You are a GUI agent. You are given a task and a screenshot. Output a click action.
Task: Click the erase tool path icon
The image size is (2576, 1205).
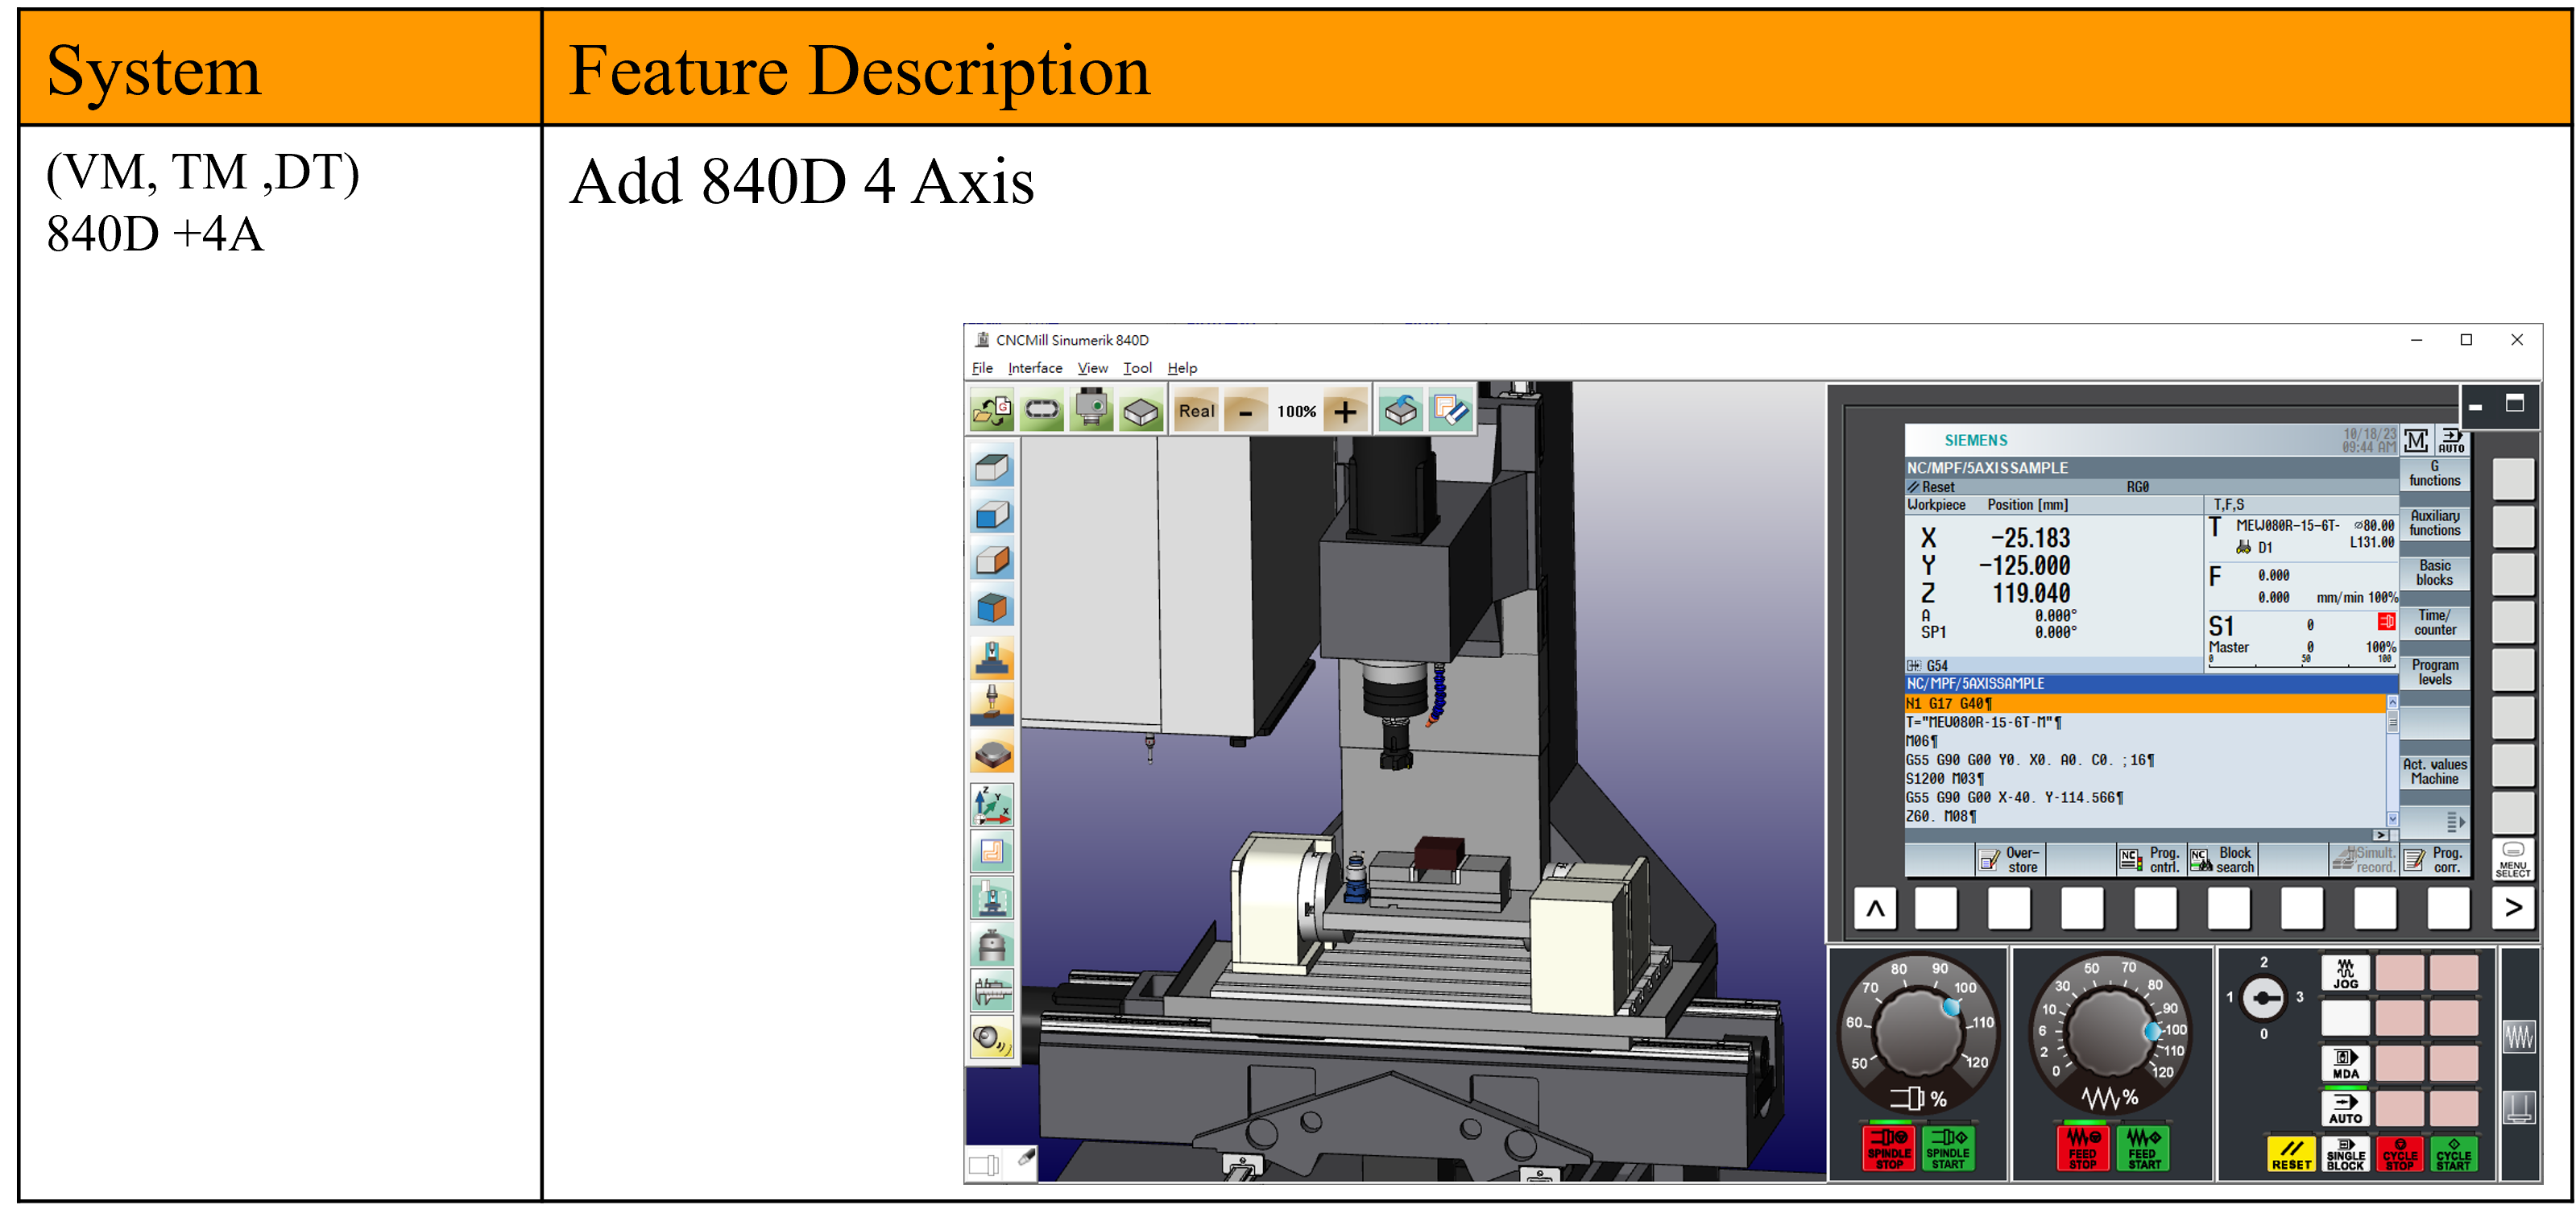[x=1450, y=410]
